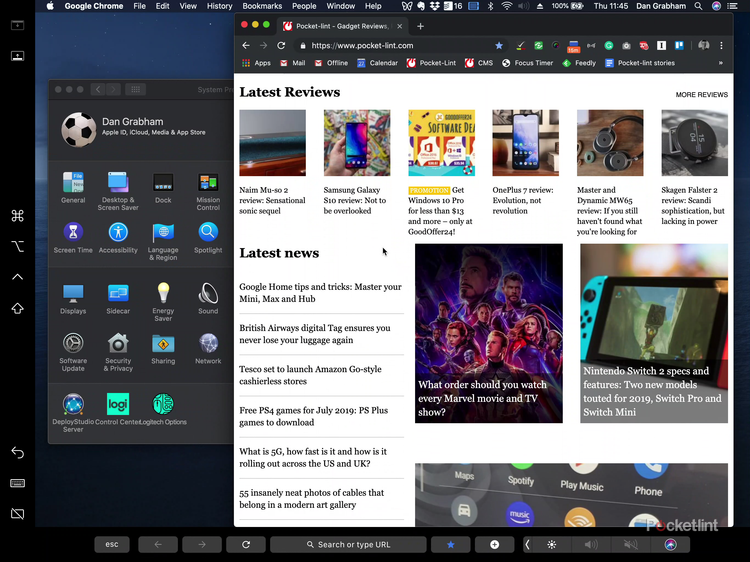The width and height of the screenshot is (750, 562).
Task: Open Software Update preferences
Action: (73, 352)
